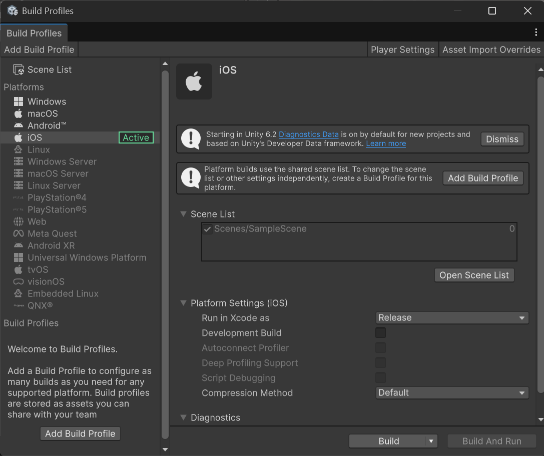This screenshot has height=456, width=544.
Task: Select the Scene List icon in sidebar
Action: [x=18, y=70]
